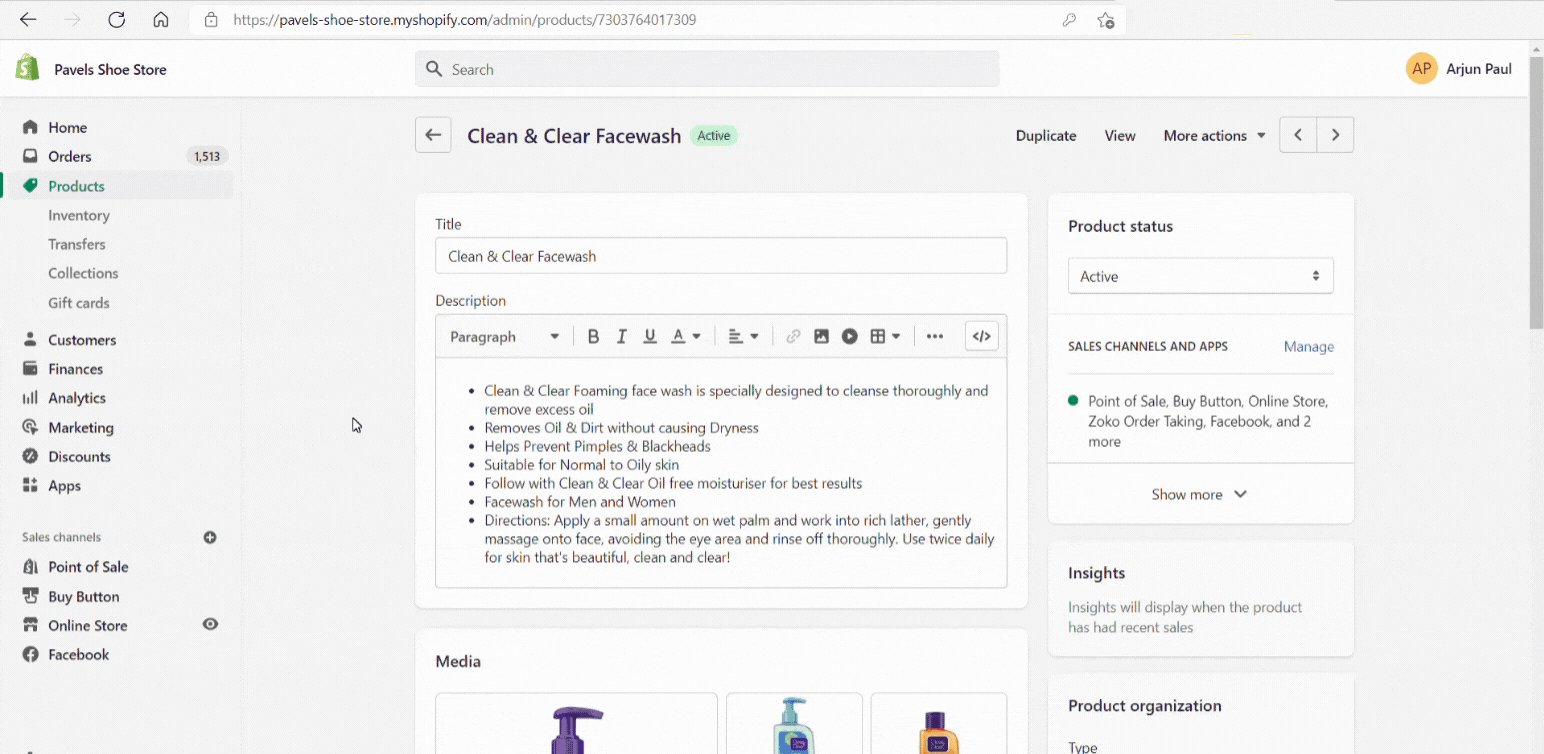The image size is (1544, 754).
Task: Add a sales channel with plus icon
Action: (x=210, y=537)
